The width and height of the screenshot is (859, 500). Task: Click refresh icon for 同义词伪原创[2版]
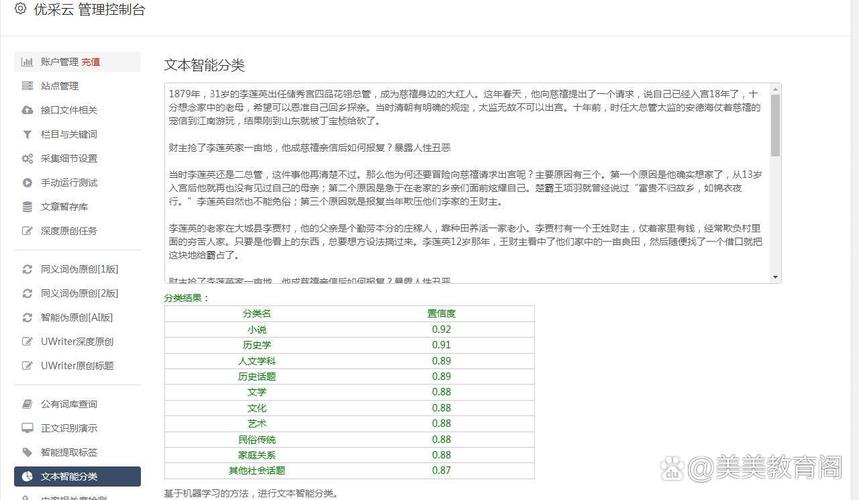point(27,293)
